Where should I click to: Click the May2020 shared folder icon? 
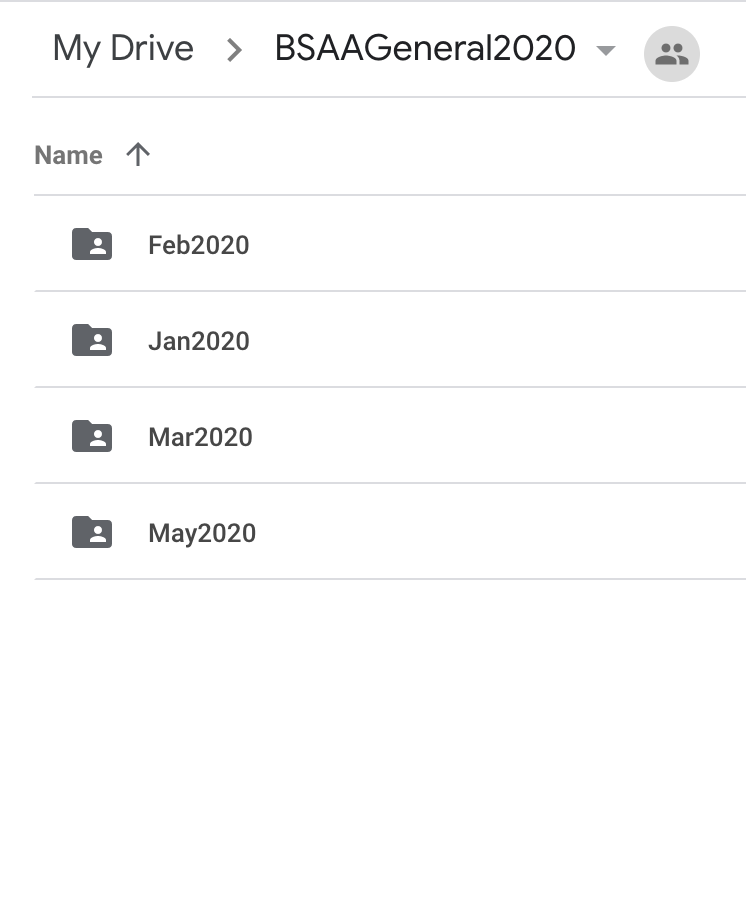tap(92, 532)
